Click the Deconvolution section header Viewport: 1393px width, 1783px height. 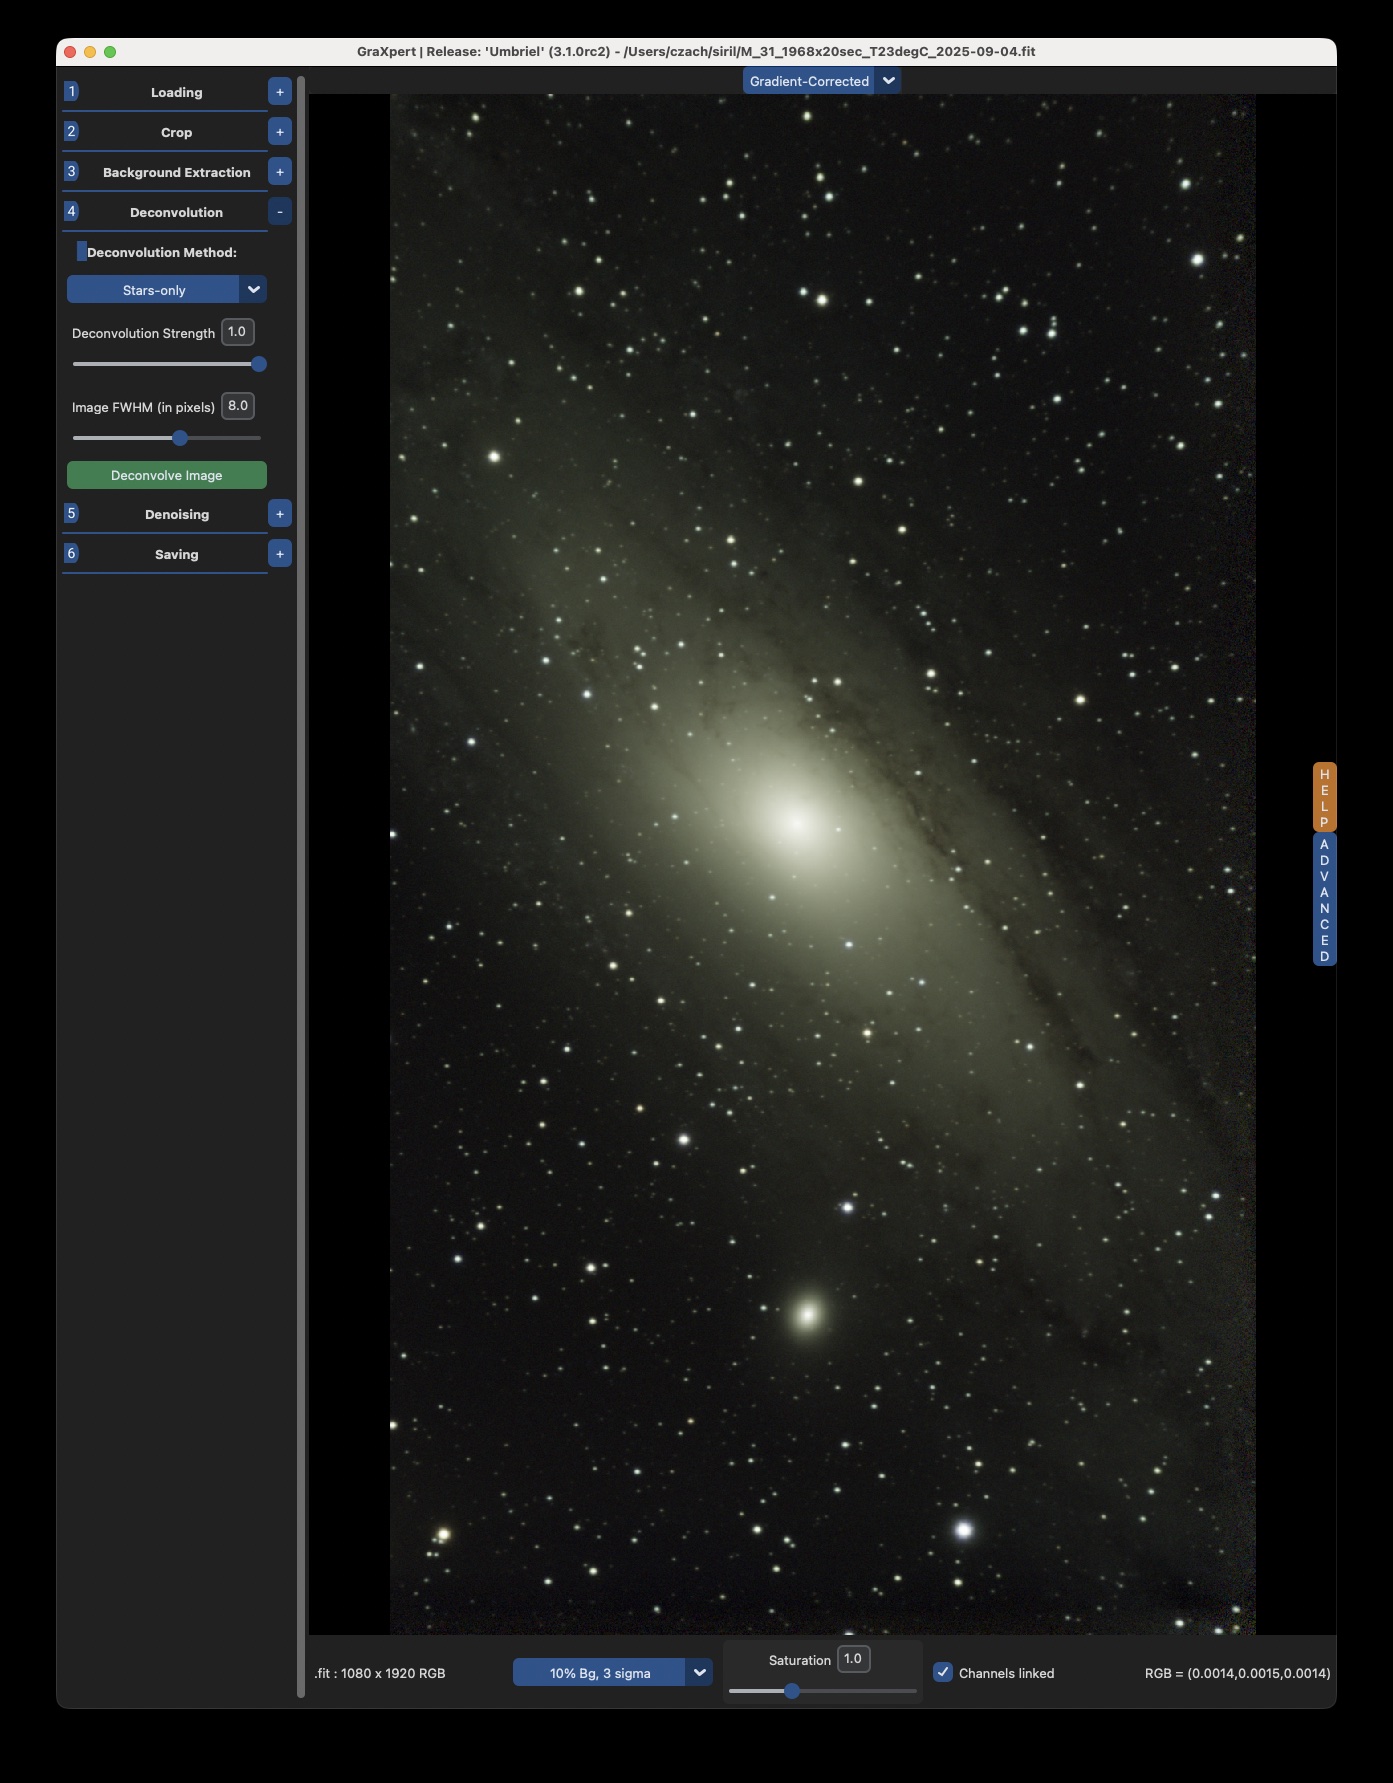pyautogui.click(x=176, y=212)
